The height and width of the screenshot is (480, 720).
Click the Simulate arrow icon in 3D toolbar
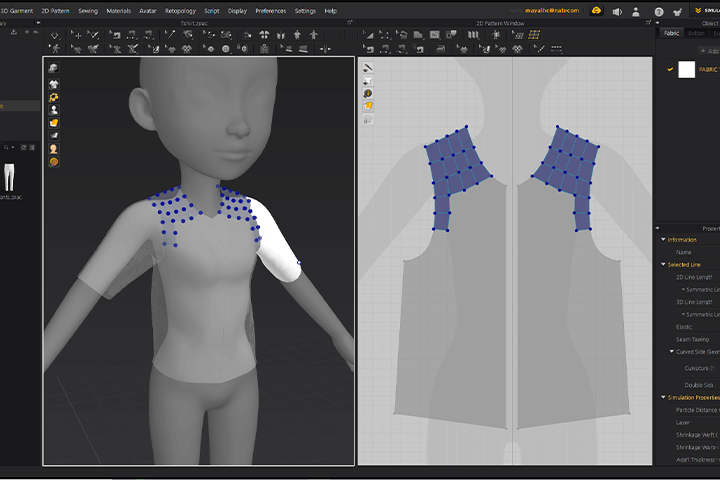coord(55,35)
